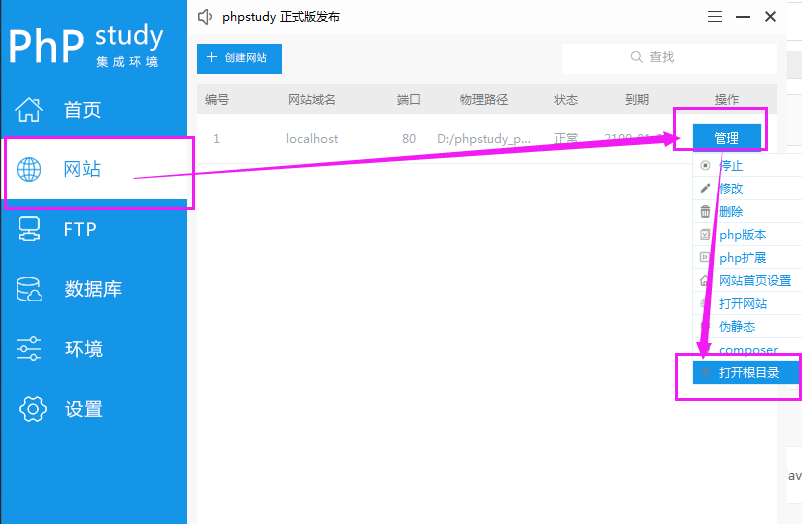
Task: Choose php版本 from the manage menu
Action: pos(747,234)
